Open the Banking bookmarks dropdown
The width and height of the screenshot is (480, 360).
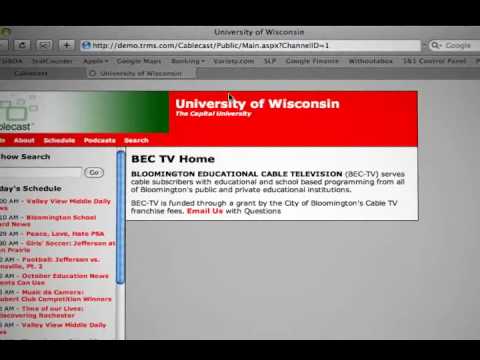188,61
